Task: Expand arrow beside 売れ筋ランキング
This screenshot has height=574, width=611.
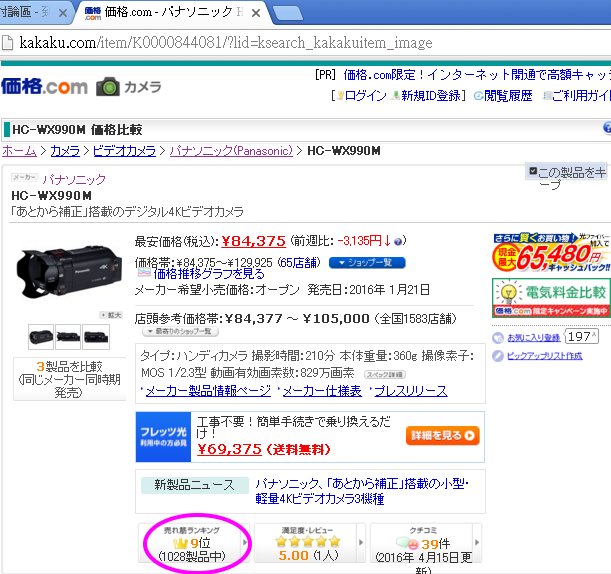Action: [x=245, y=542]
